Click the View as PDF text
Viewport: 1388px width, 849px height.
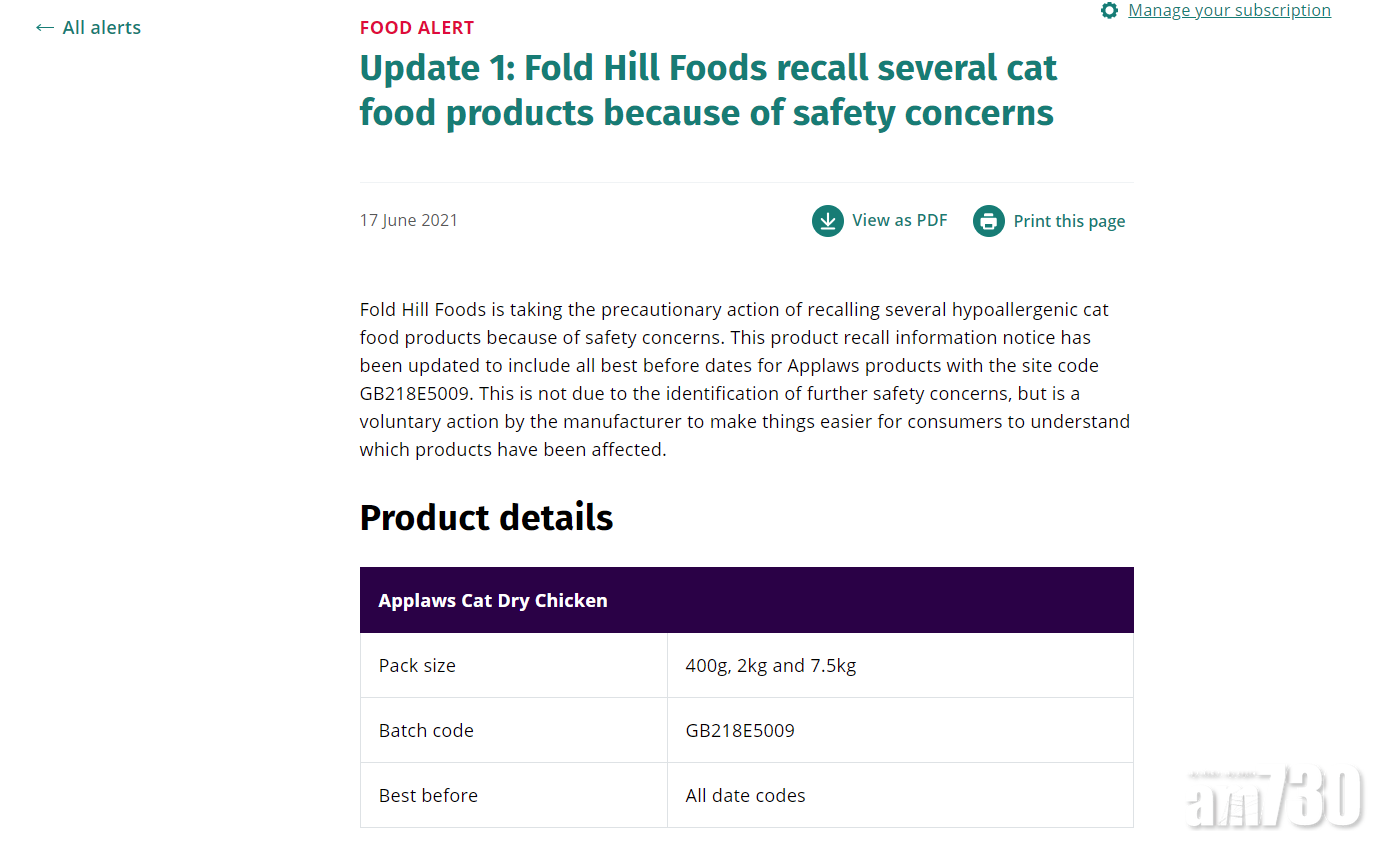[899, 221]
